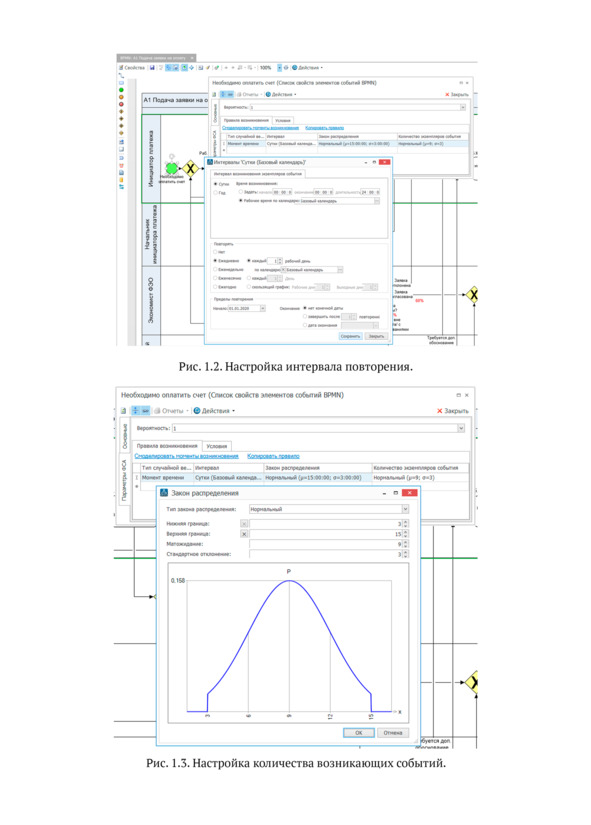Clear the Верхняя граница value with X button
This screenshot has width=591, height=825.
(x=244, y=534)
